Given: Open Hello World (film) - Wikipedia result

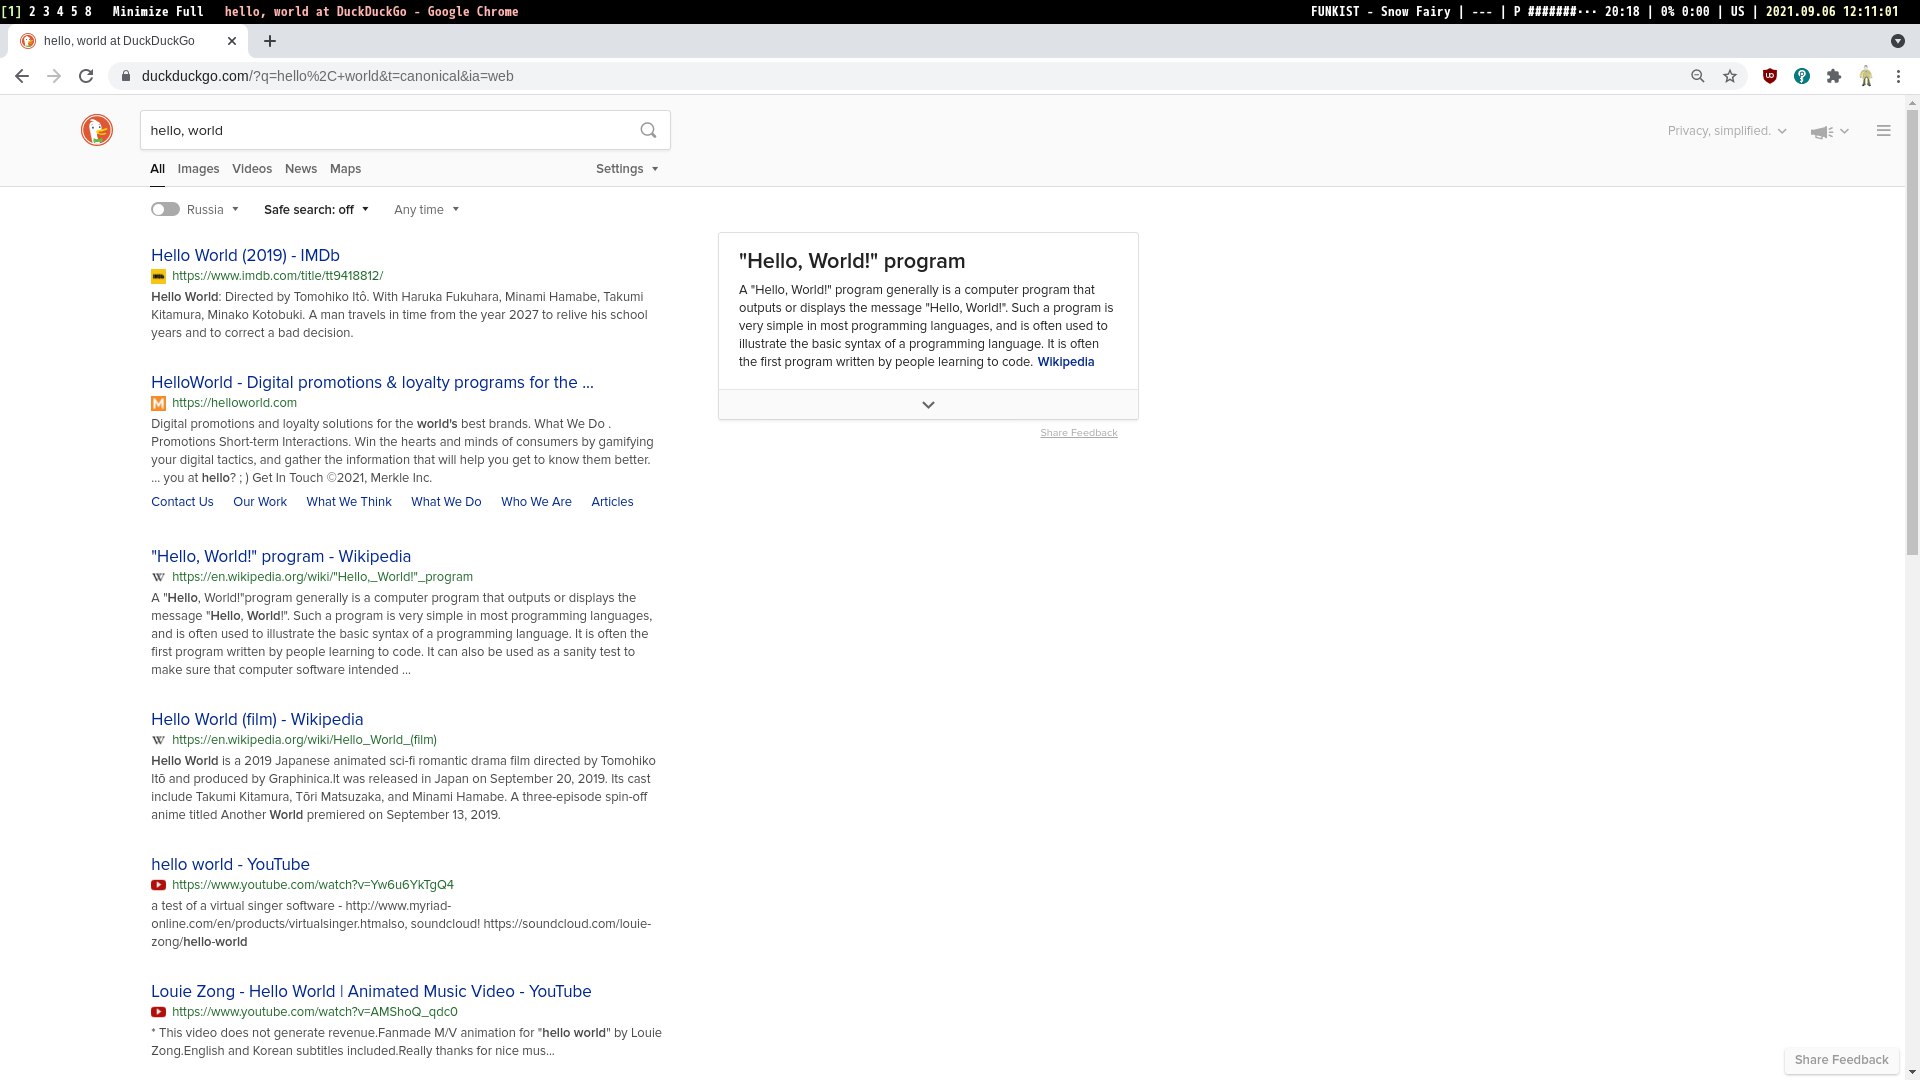Looking at the screenshot, I should pyautogui.click(x=257, y=720).
